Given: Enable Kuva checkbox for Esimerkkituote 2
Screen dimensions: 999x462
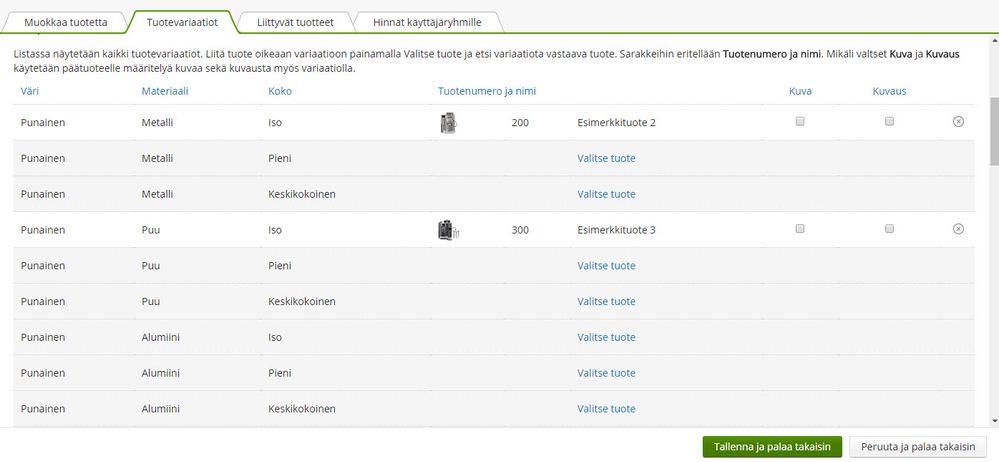Looking at the screenshot, I should click(799, 121).
